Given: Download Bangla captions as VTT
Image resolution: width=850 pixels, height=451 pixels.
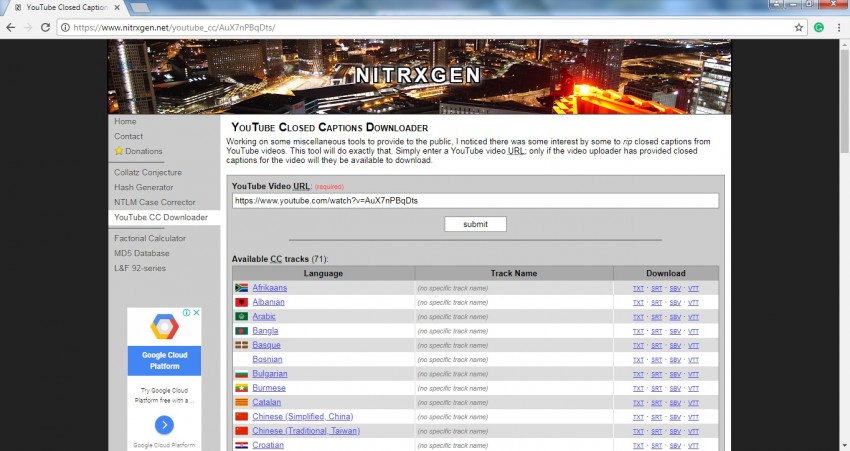Looking at the screenshot, I should coord(693,331).
